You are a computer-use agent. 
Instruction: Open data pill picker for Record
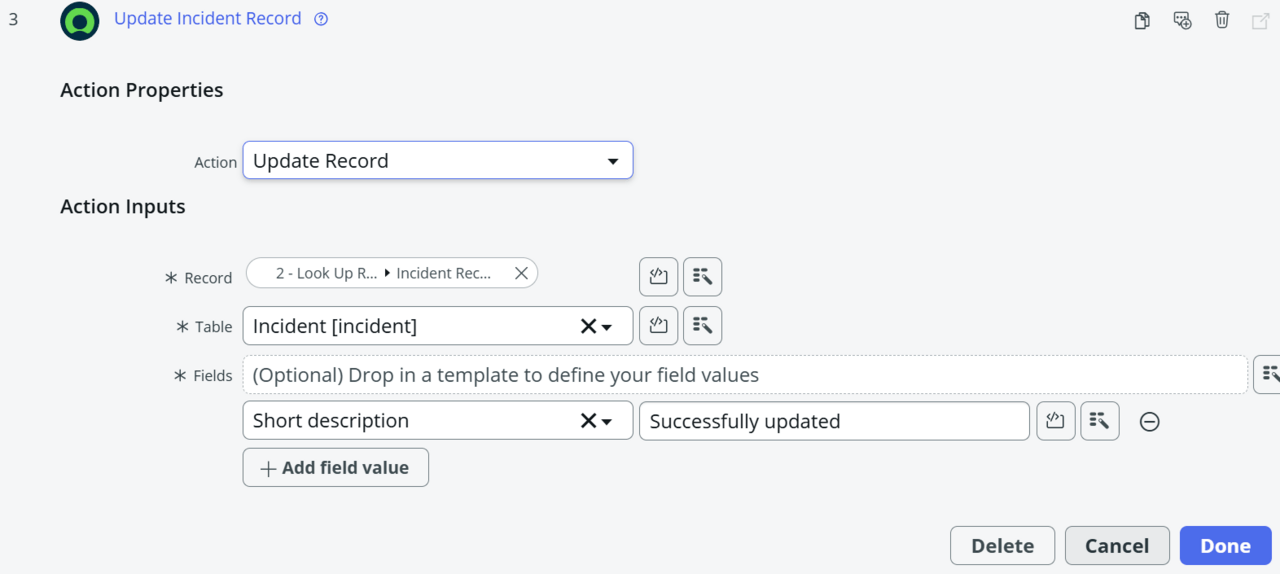point(702,277)
